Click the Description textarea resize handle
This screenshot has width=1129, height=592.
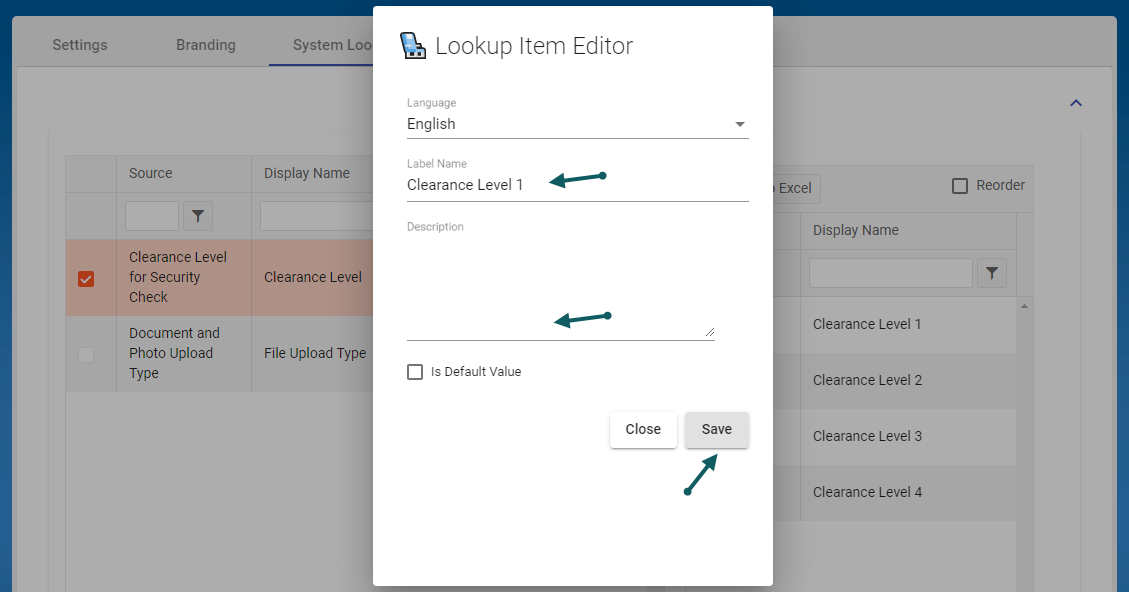pyautogui.click(x=710, y=331)
